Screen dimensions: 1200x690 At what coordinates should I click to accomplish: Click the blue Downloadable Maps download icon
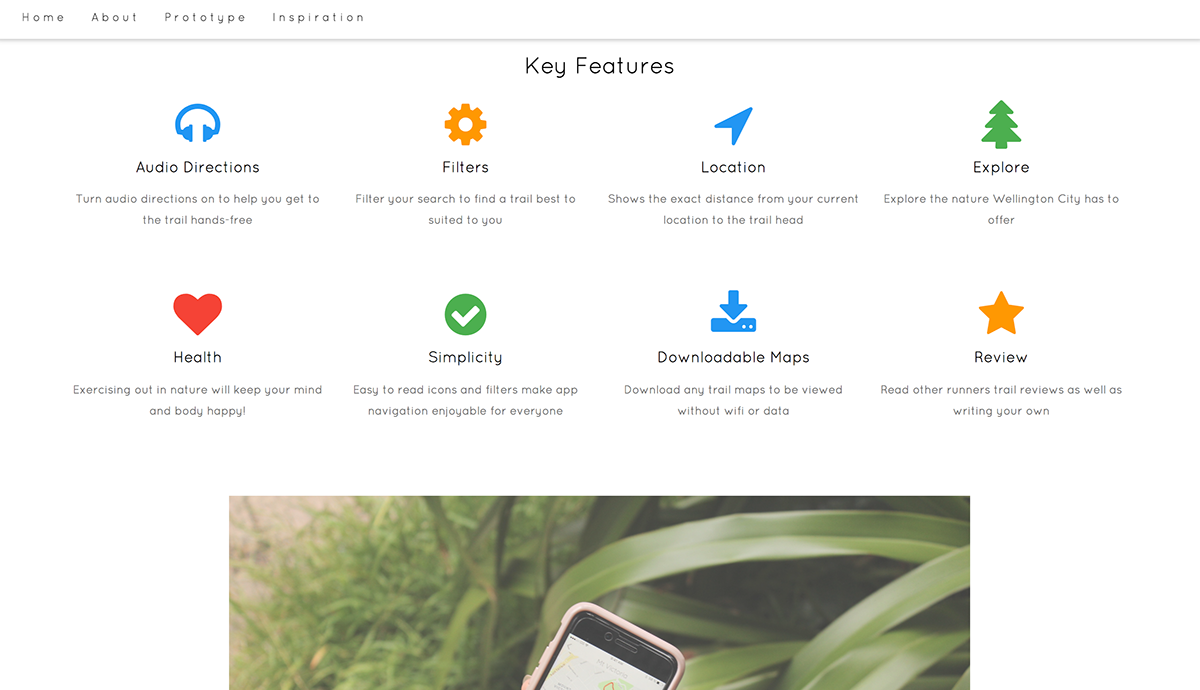point(733,312)
